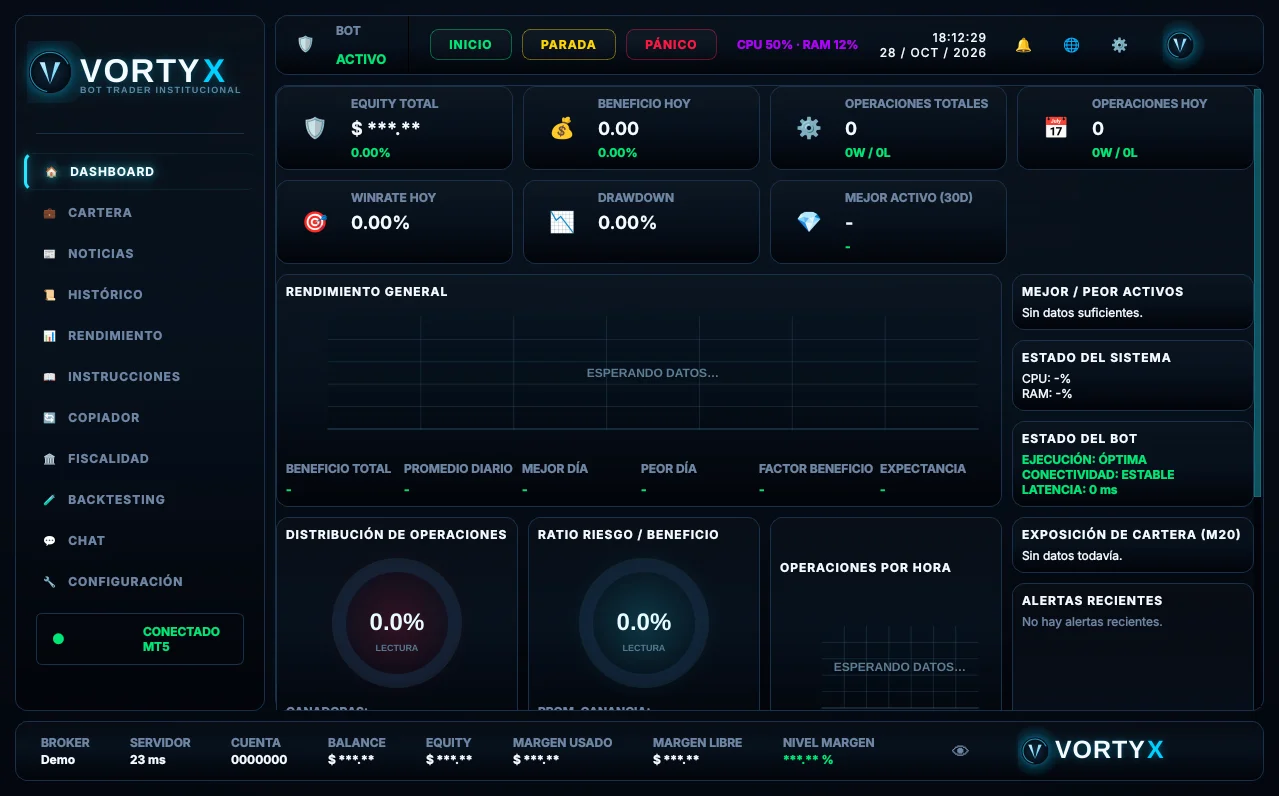Click the CONECTADO MT5 status box
The height and width of the screenshot is (796, 1279).
click(x=140, y=639)
